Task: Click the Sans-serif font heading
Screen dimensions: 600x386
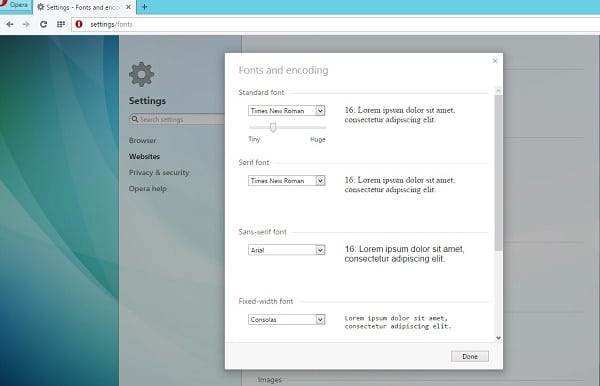Action: point(262,232)
